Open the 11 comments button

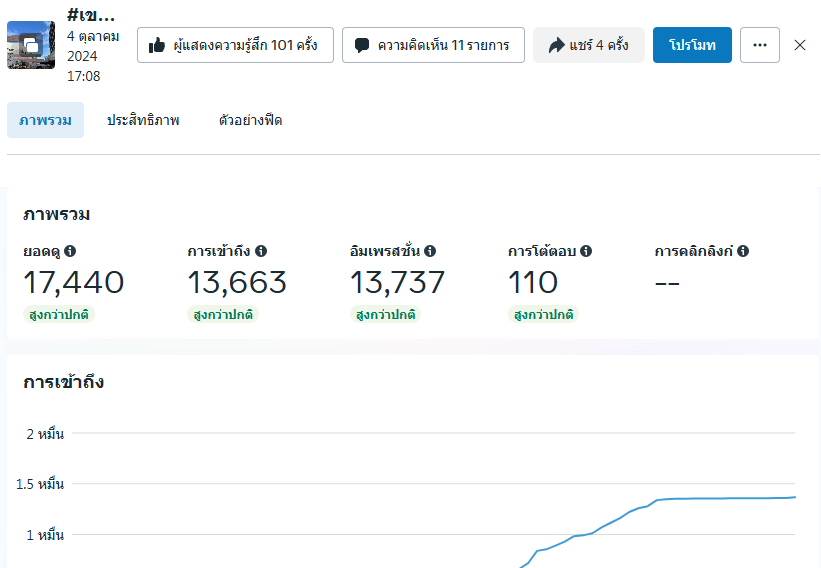pyautogui.click(x=433, y=45)
